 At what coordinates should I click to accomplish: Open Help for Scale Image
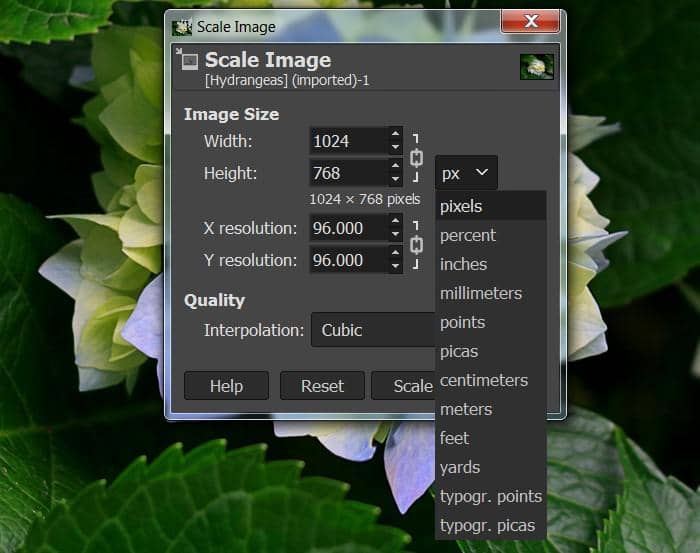[x=226, y=386]
